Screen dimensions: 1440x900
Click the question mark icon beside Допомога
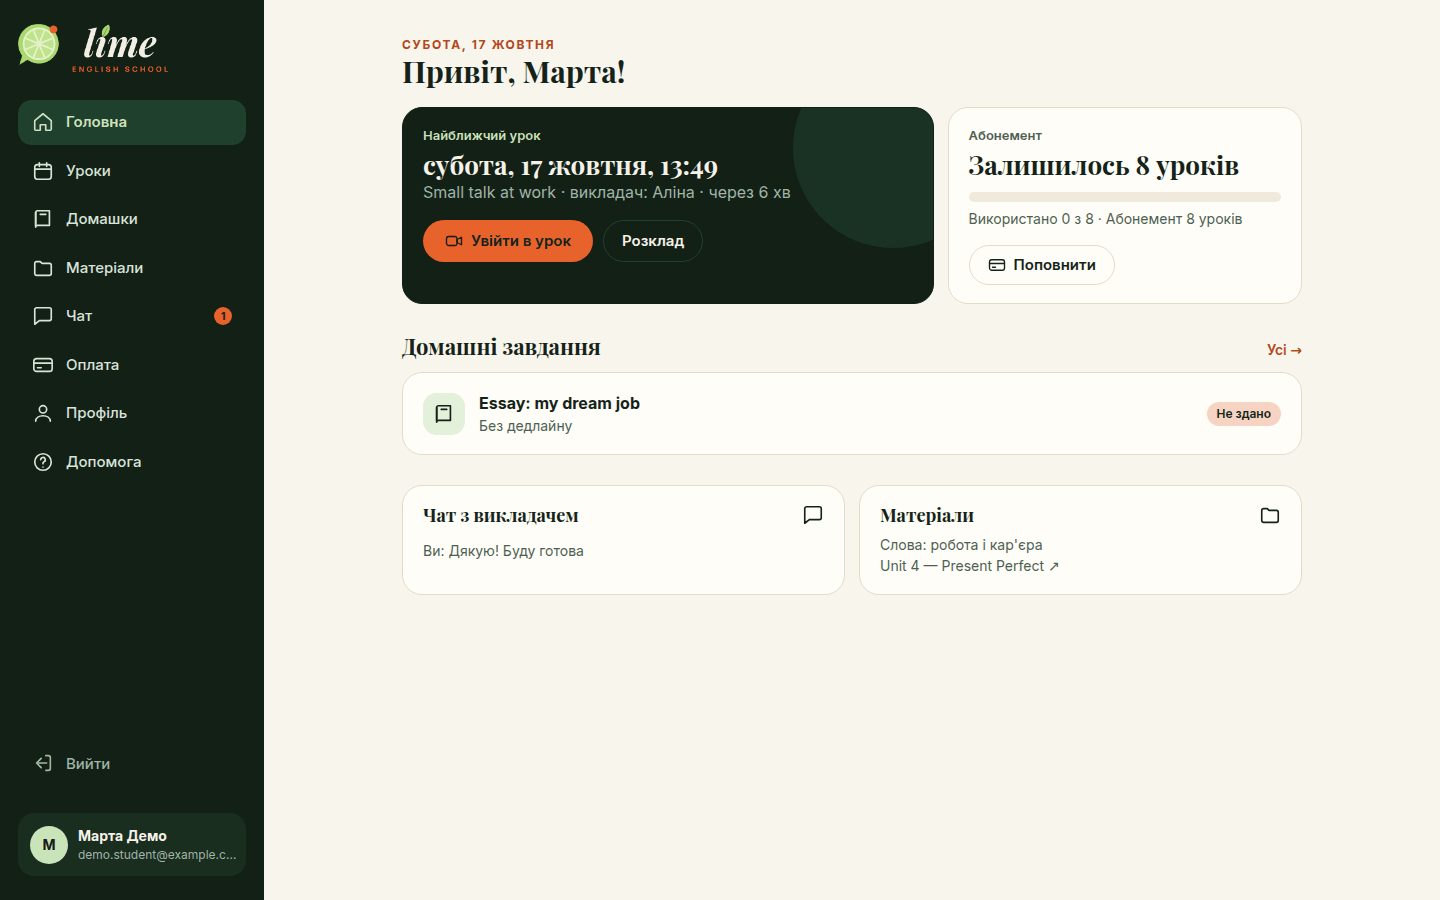click(43, 462)
